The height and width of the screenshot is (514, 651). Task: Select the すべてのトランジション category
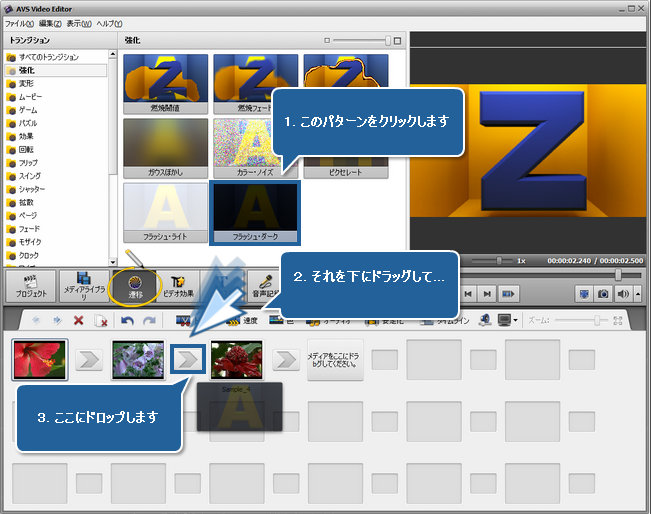pyautogui.click(x=50, y=58)
